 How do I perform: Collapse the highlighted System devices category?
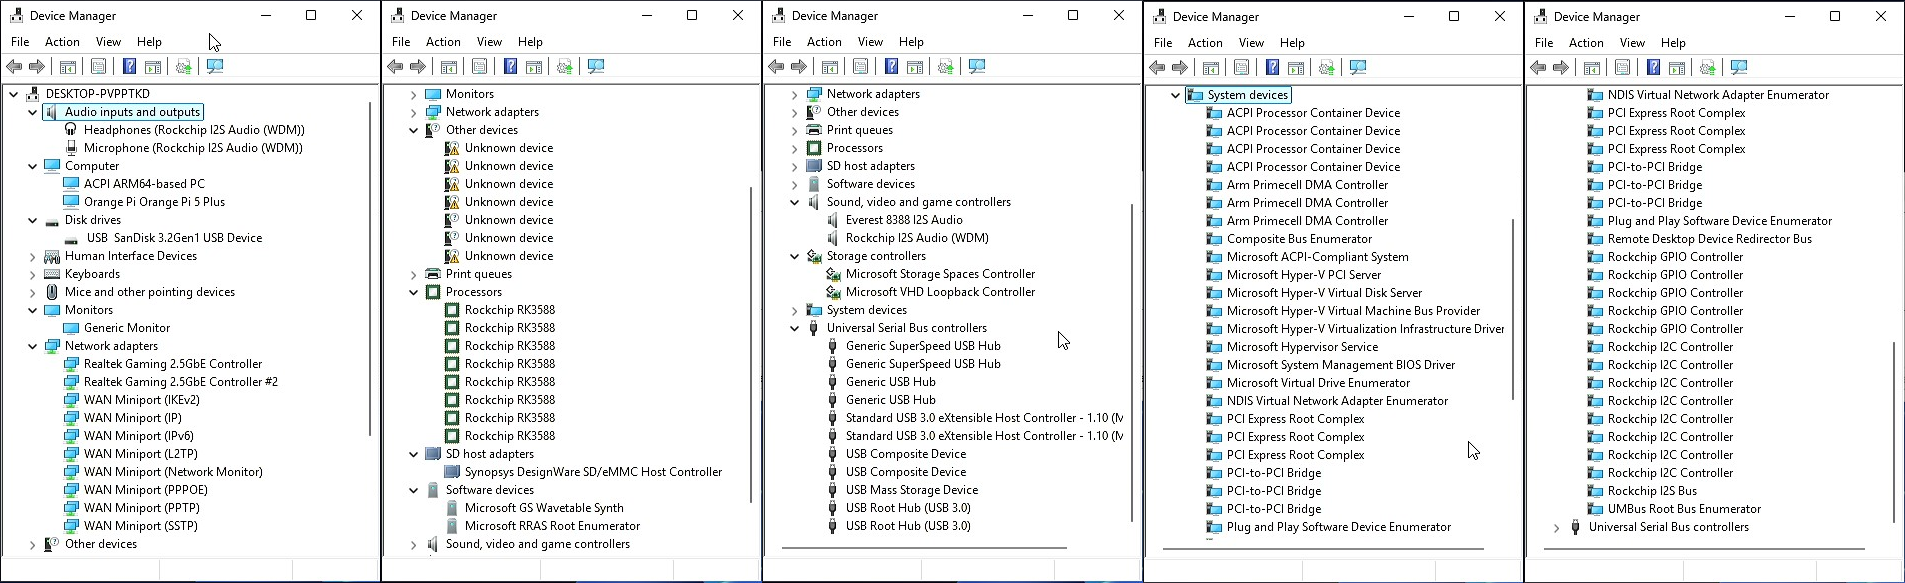point(1176,96)
